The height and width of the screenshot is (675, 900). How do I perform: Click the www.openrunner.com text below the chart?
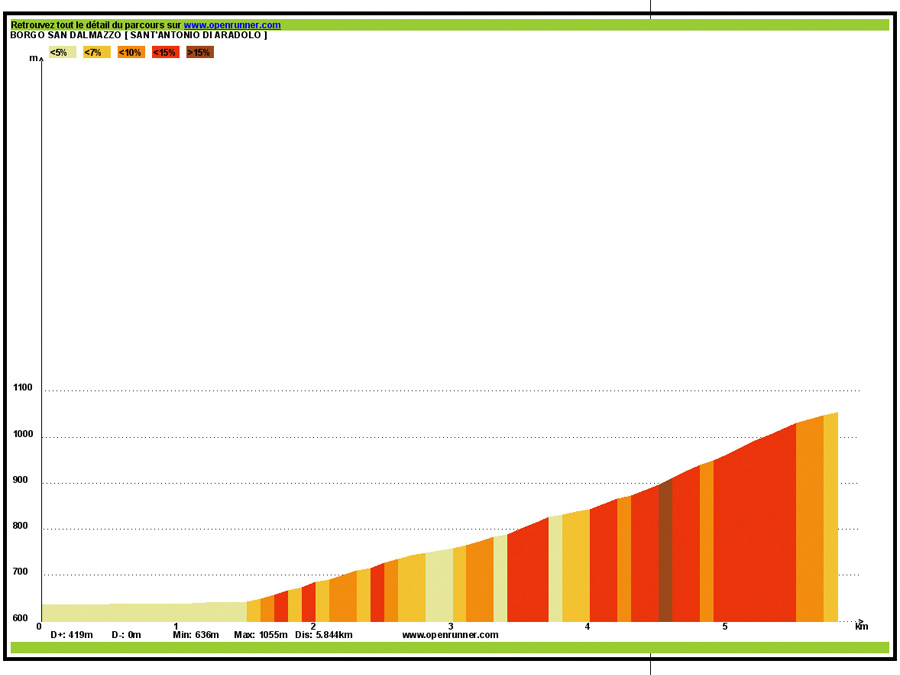pyautogui.click(x=450, y=635)
